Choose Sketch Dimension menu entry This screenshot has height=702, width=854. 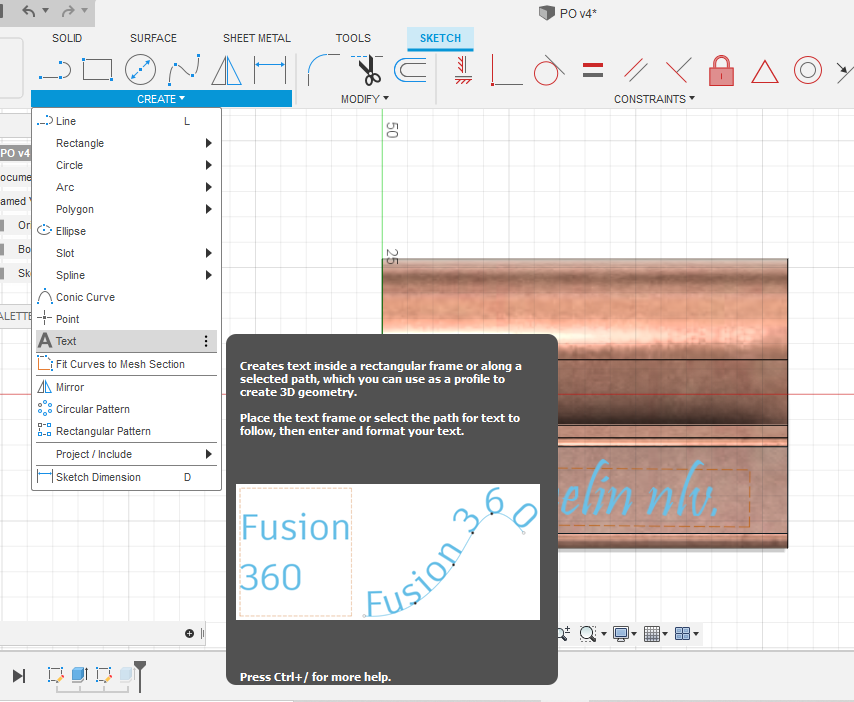(126, 477)
